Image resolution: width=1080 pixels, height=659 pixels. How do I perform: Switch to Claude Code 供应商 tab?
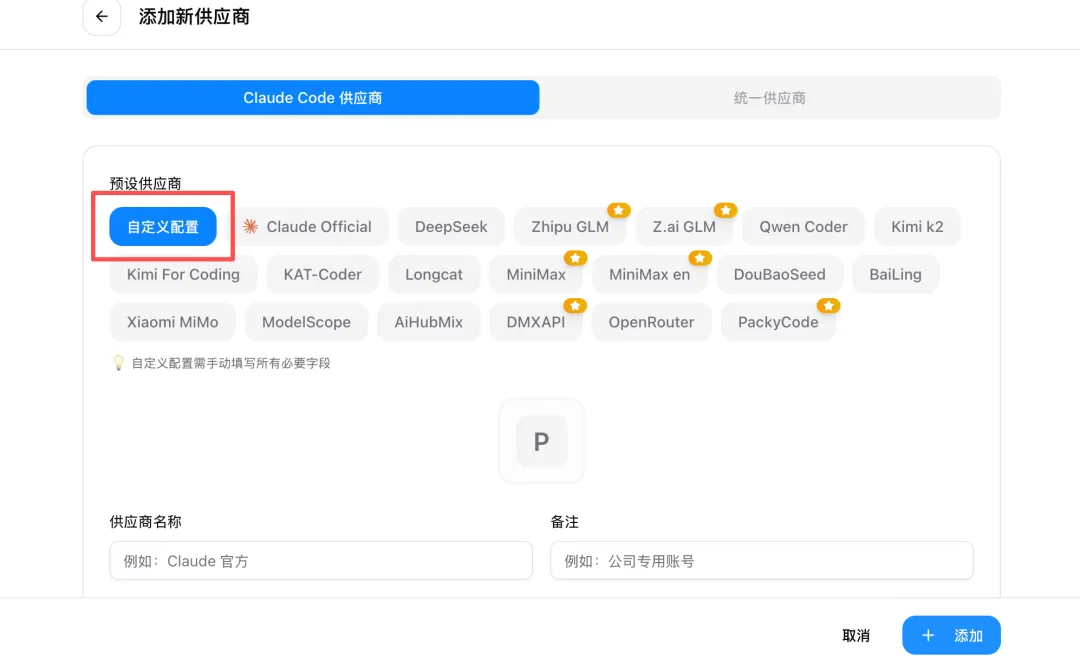[x=313, y=98]
